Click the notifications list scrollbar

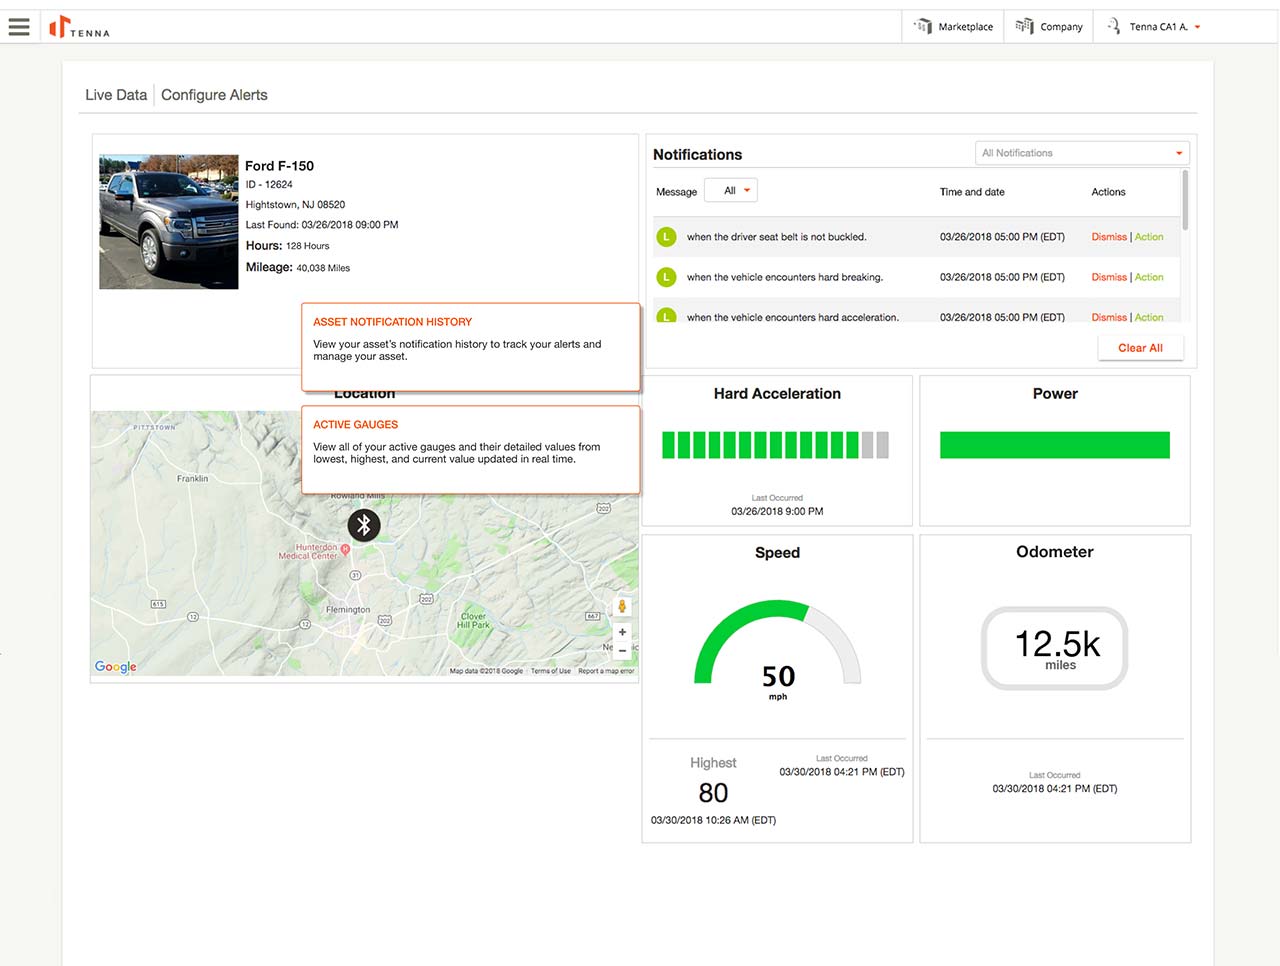coord(1185,200)
